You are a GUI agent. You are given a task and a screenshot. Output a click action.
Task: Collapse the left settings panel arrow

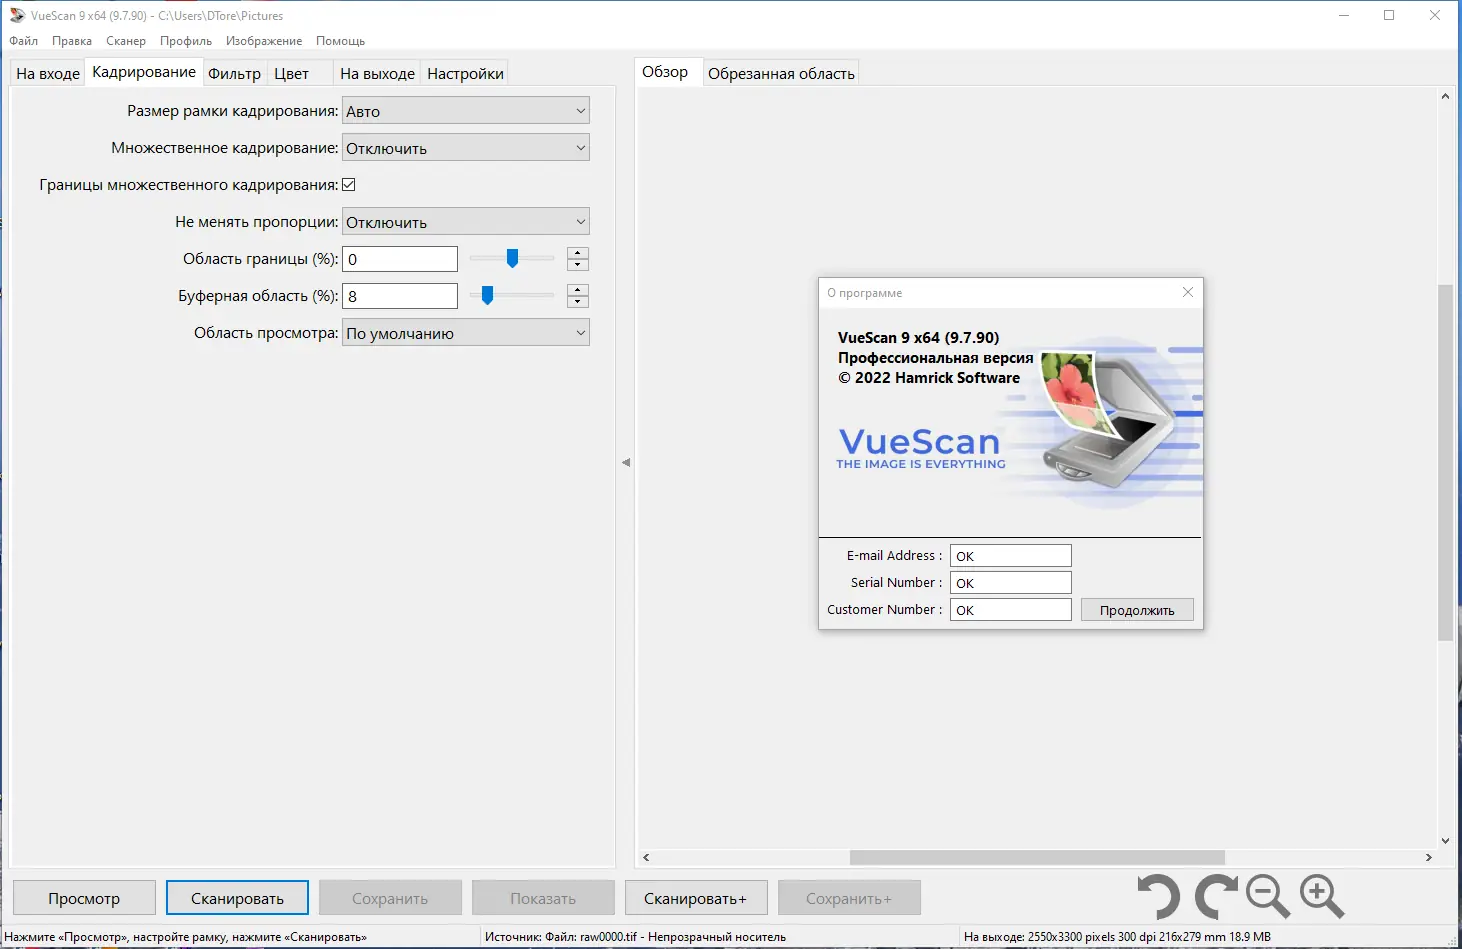pos(626,462)
